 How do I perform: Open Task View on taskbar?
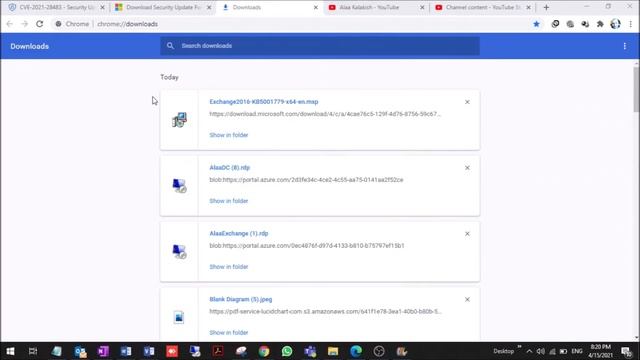click(33, 351)
